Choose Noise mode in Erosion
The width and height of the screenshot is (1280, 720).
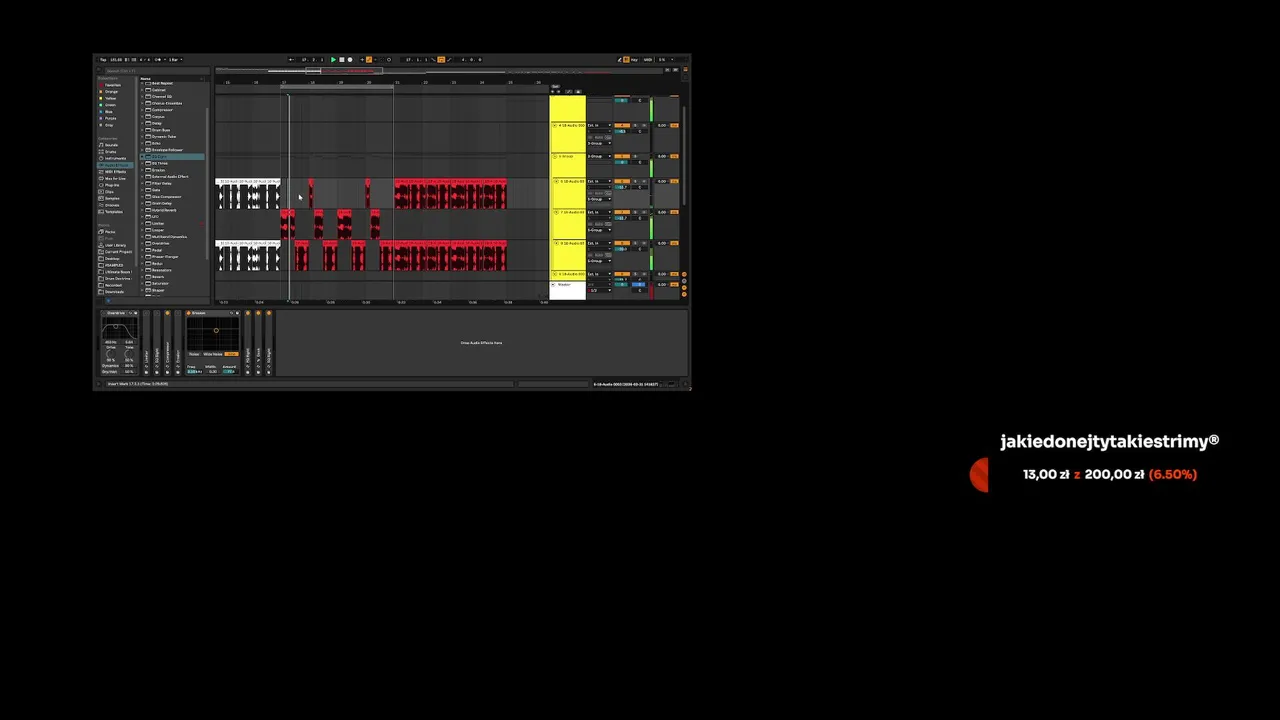pyautogui.click(x=194, y=354)
